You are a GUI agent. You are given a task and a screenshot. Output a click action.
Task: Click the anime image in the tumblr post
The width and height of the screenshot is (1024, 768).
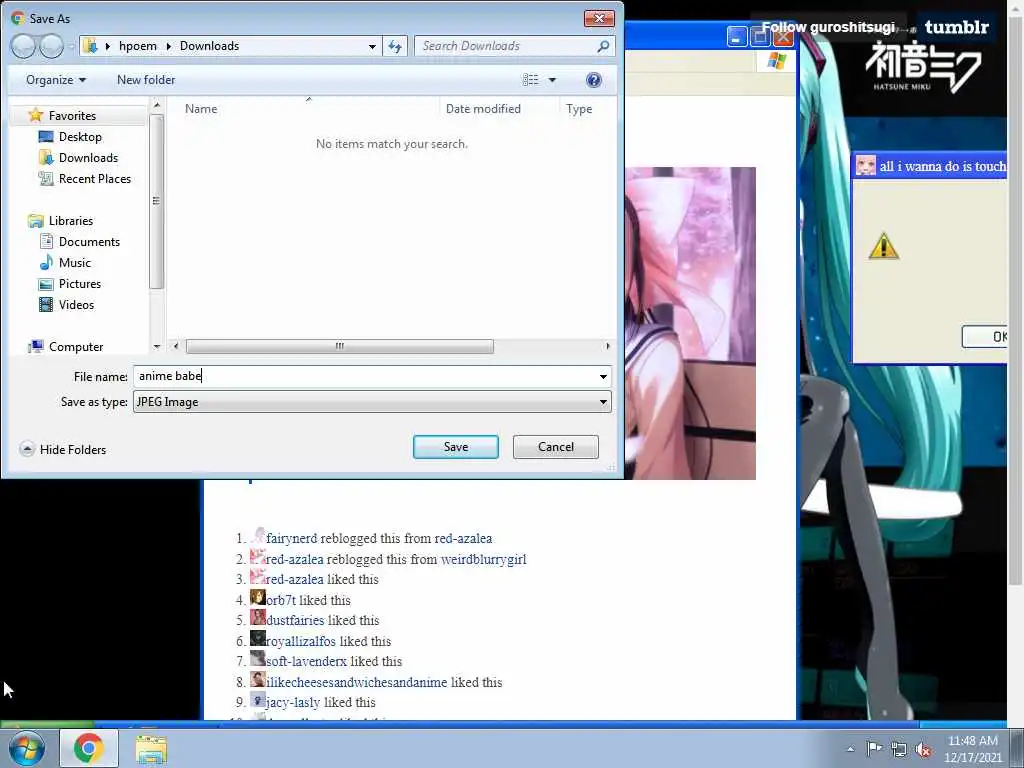tap(690, 323)
